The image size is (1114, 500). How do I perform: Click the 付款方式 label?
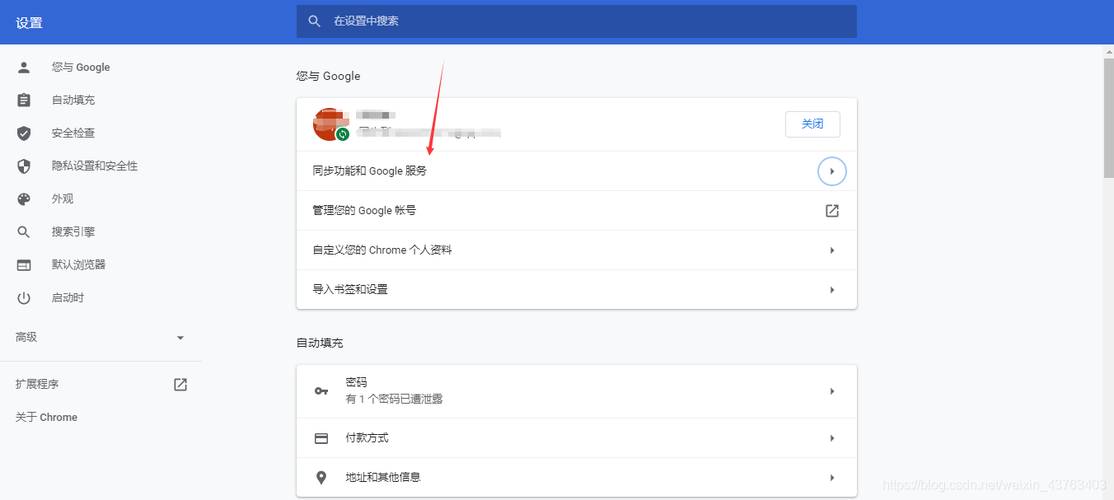click(x=367, y=438)
